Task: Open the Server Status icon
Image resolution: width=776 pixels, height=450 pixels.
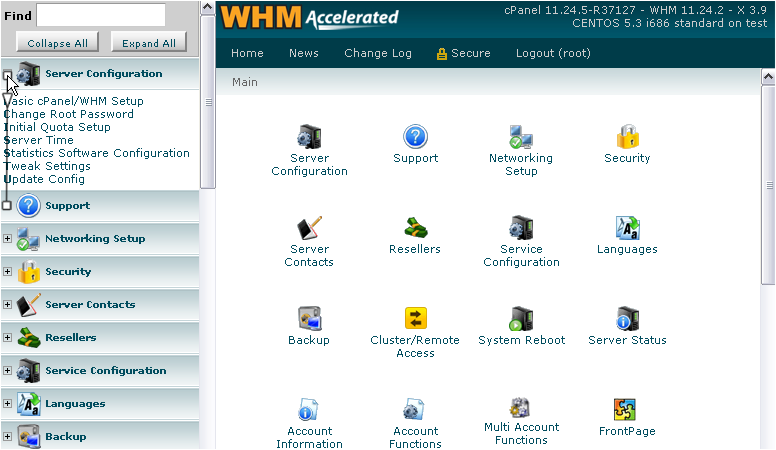Action: coord(627,319)
